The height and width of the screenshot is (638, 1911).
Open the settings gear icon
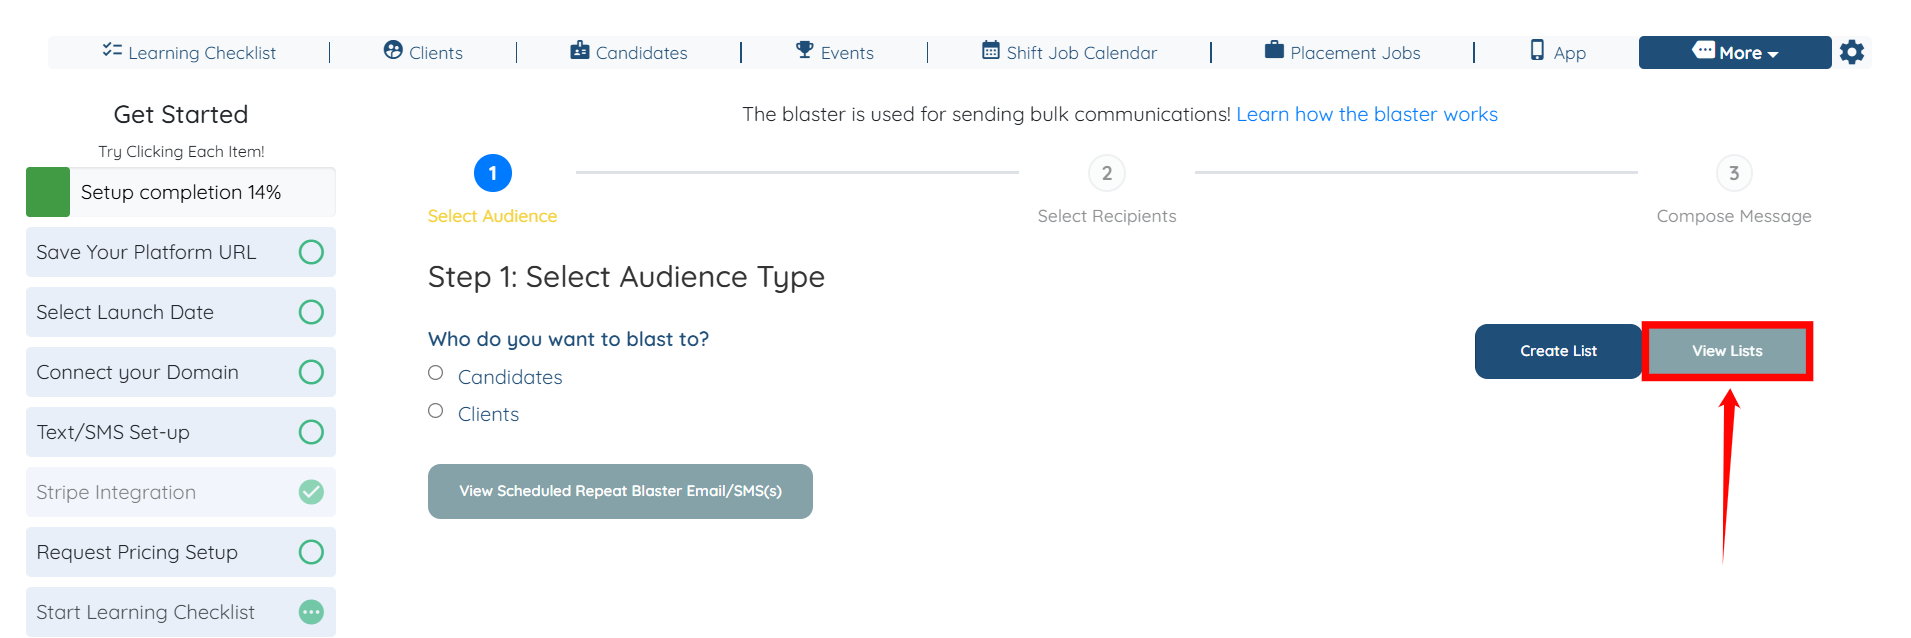1851,52
